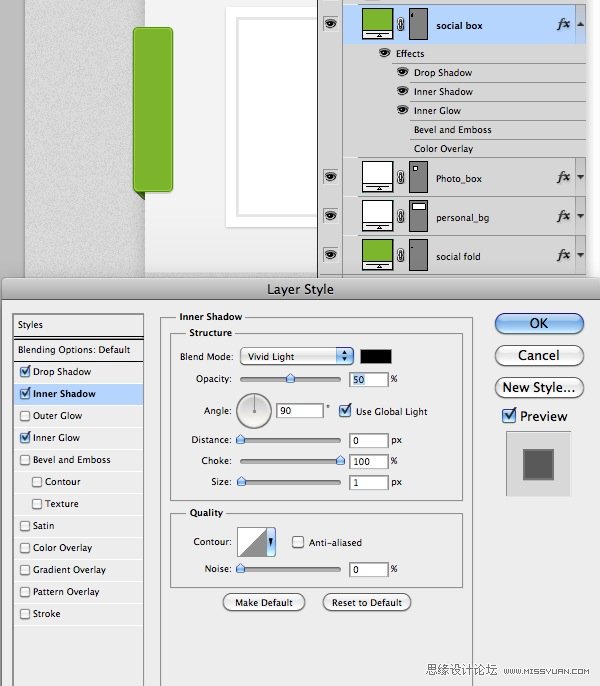Screen dimensions: 600x686
Task: Collapse the social box layer effects arrow
Action: [580, 24]
